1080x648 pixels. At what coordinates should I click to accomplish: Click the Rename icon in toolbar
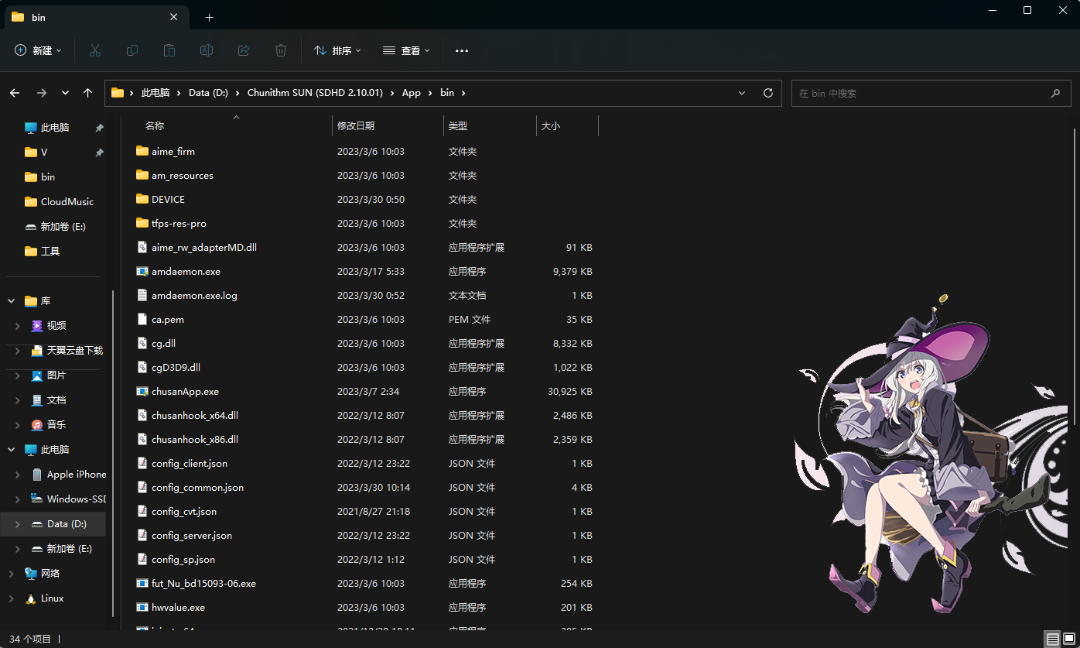click(206, 50)
